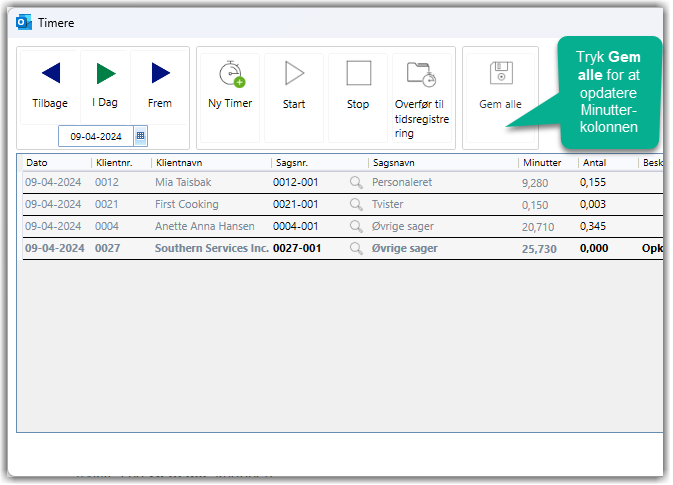Viewport: 673px width, 485px height.
Task: Click Øvrige sager in Southern Services row
Action: pos(405,248)
